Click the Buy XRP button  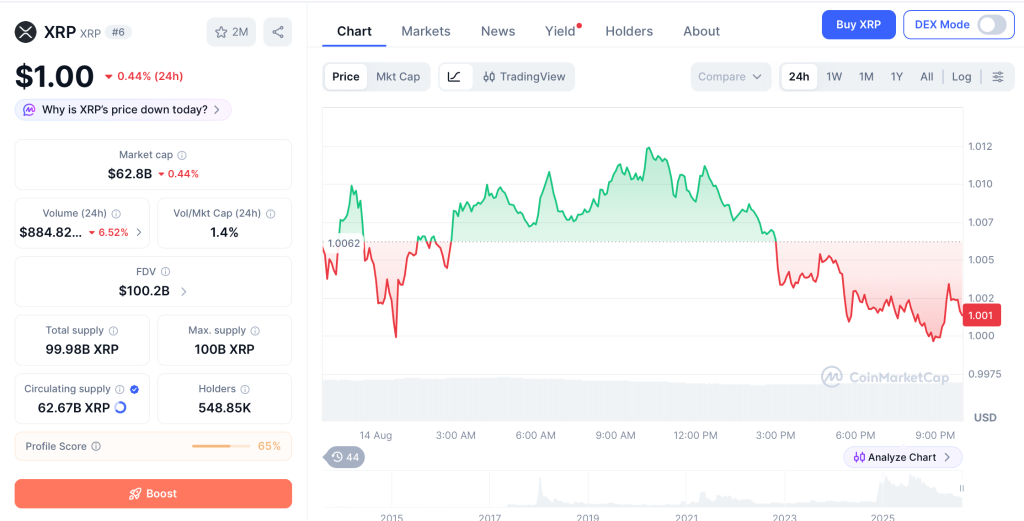[859, 25]
